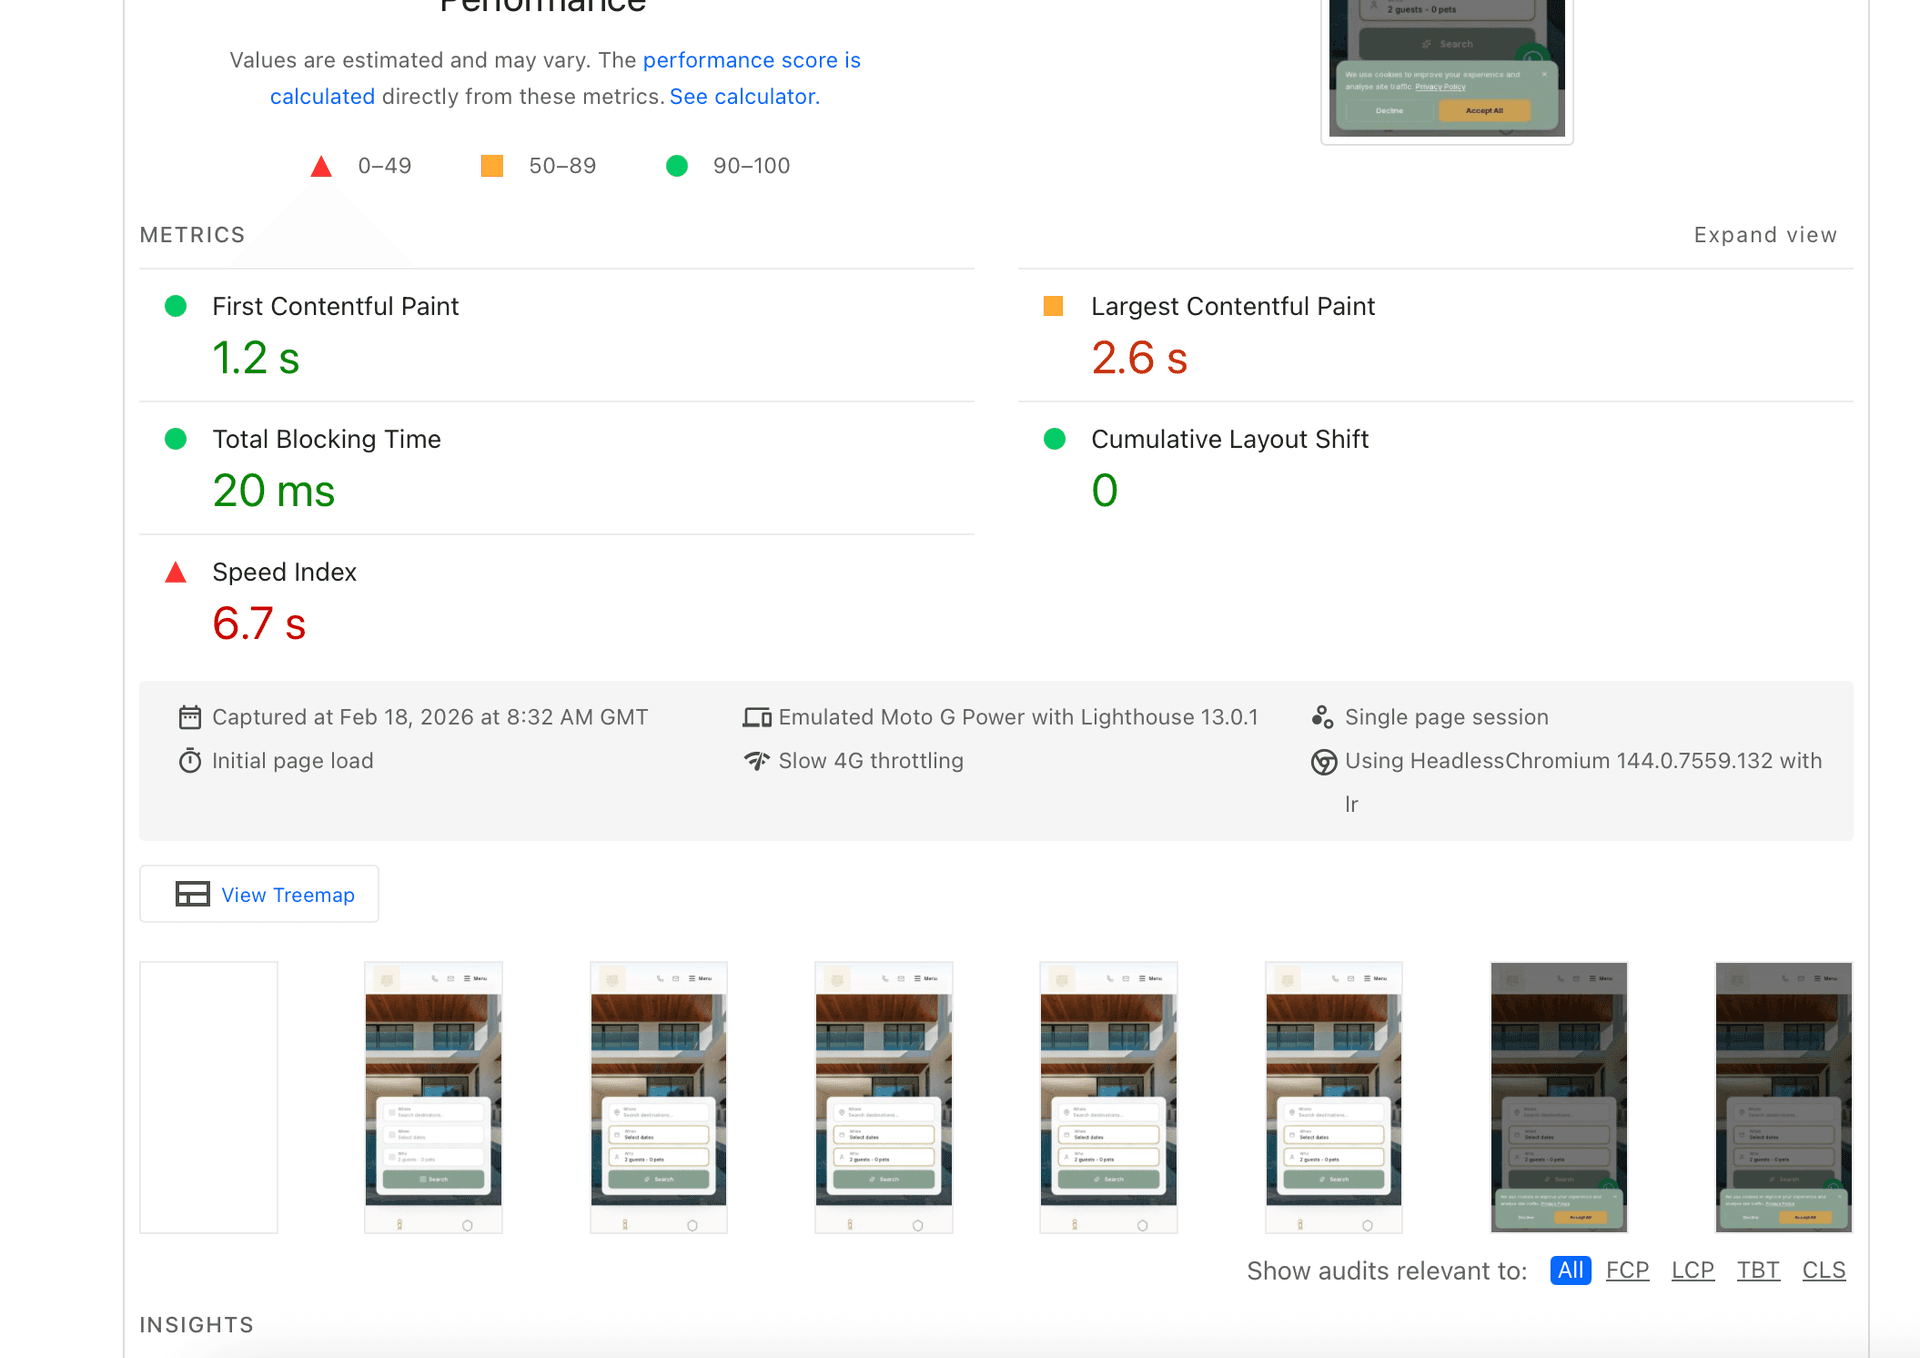
Task: Filter audits by FCP
Action: (x=1627, y=1270)
